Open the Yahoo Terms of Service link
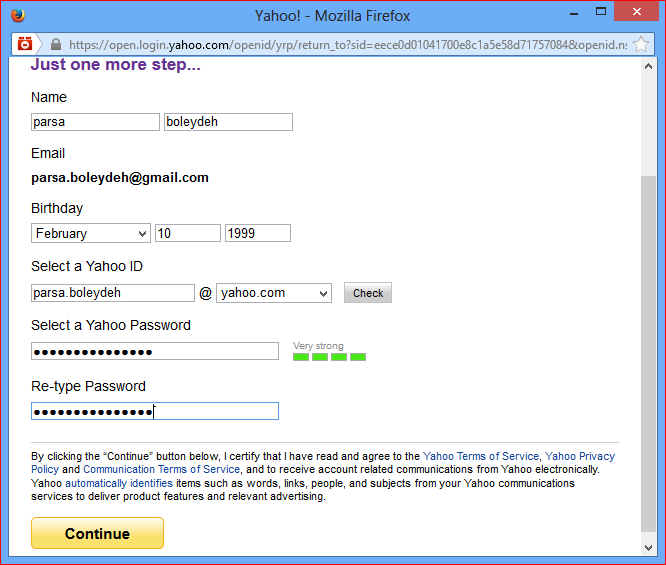 [x=481, y=456]
